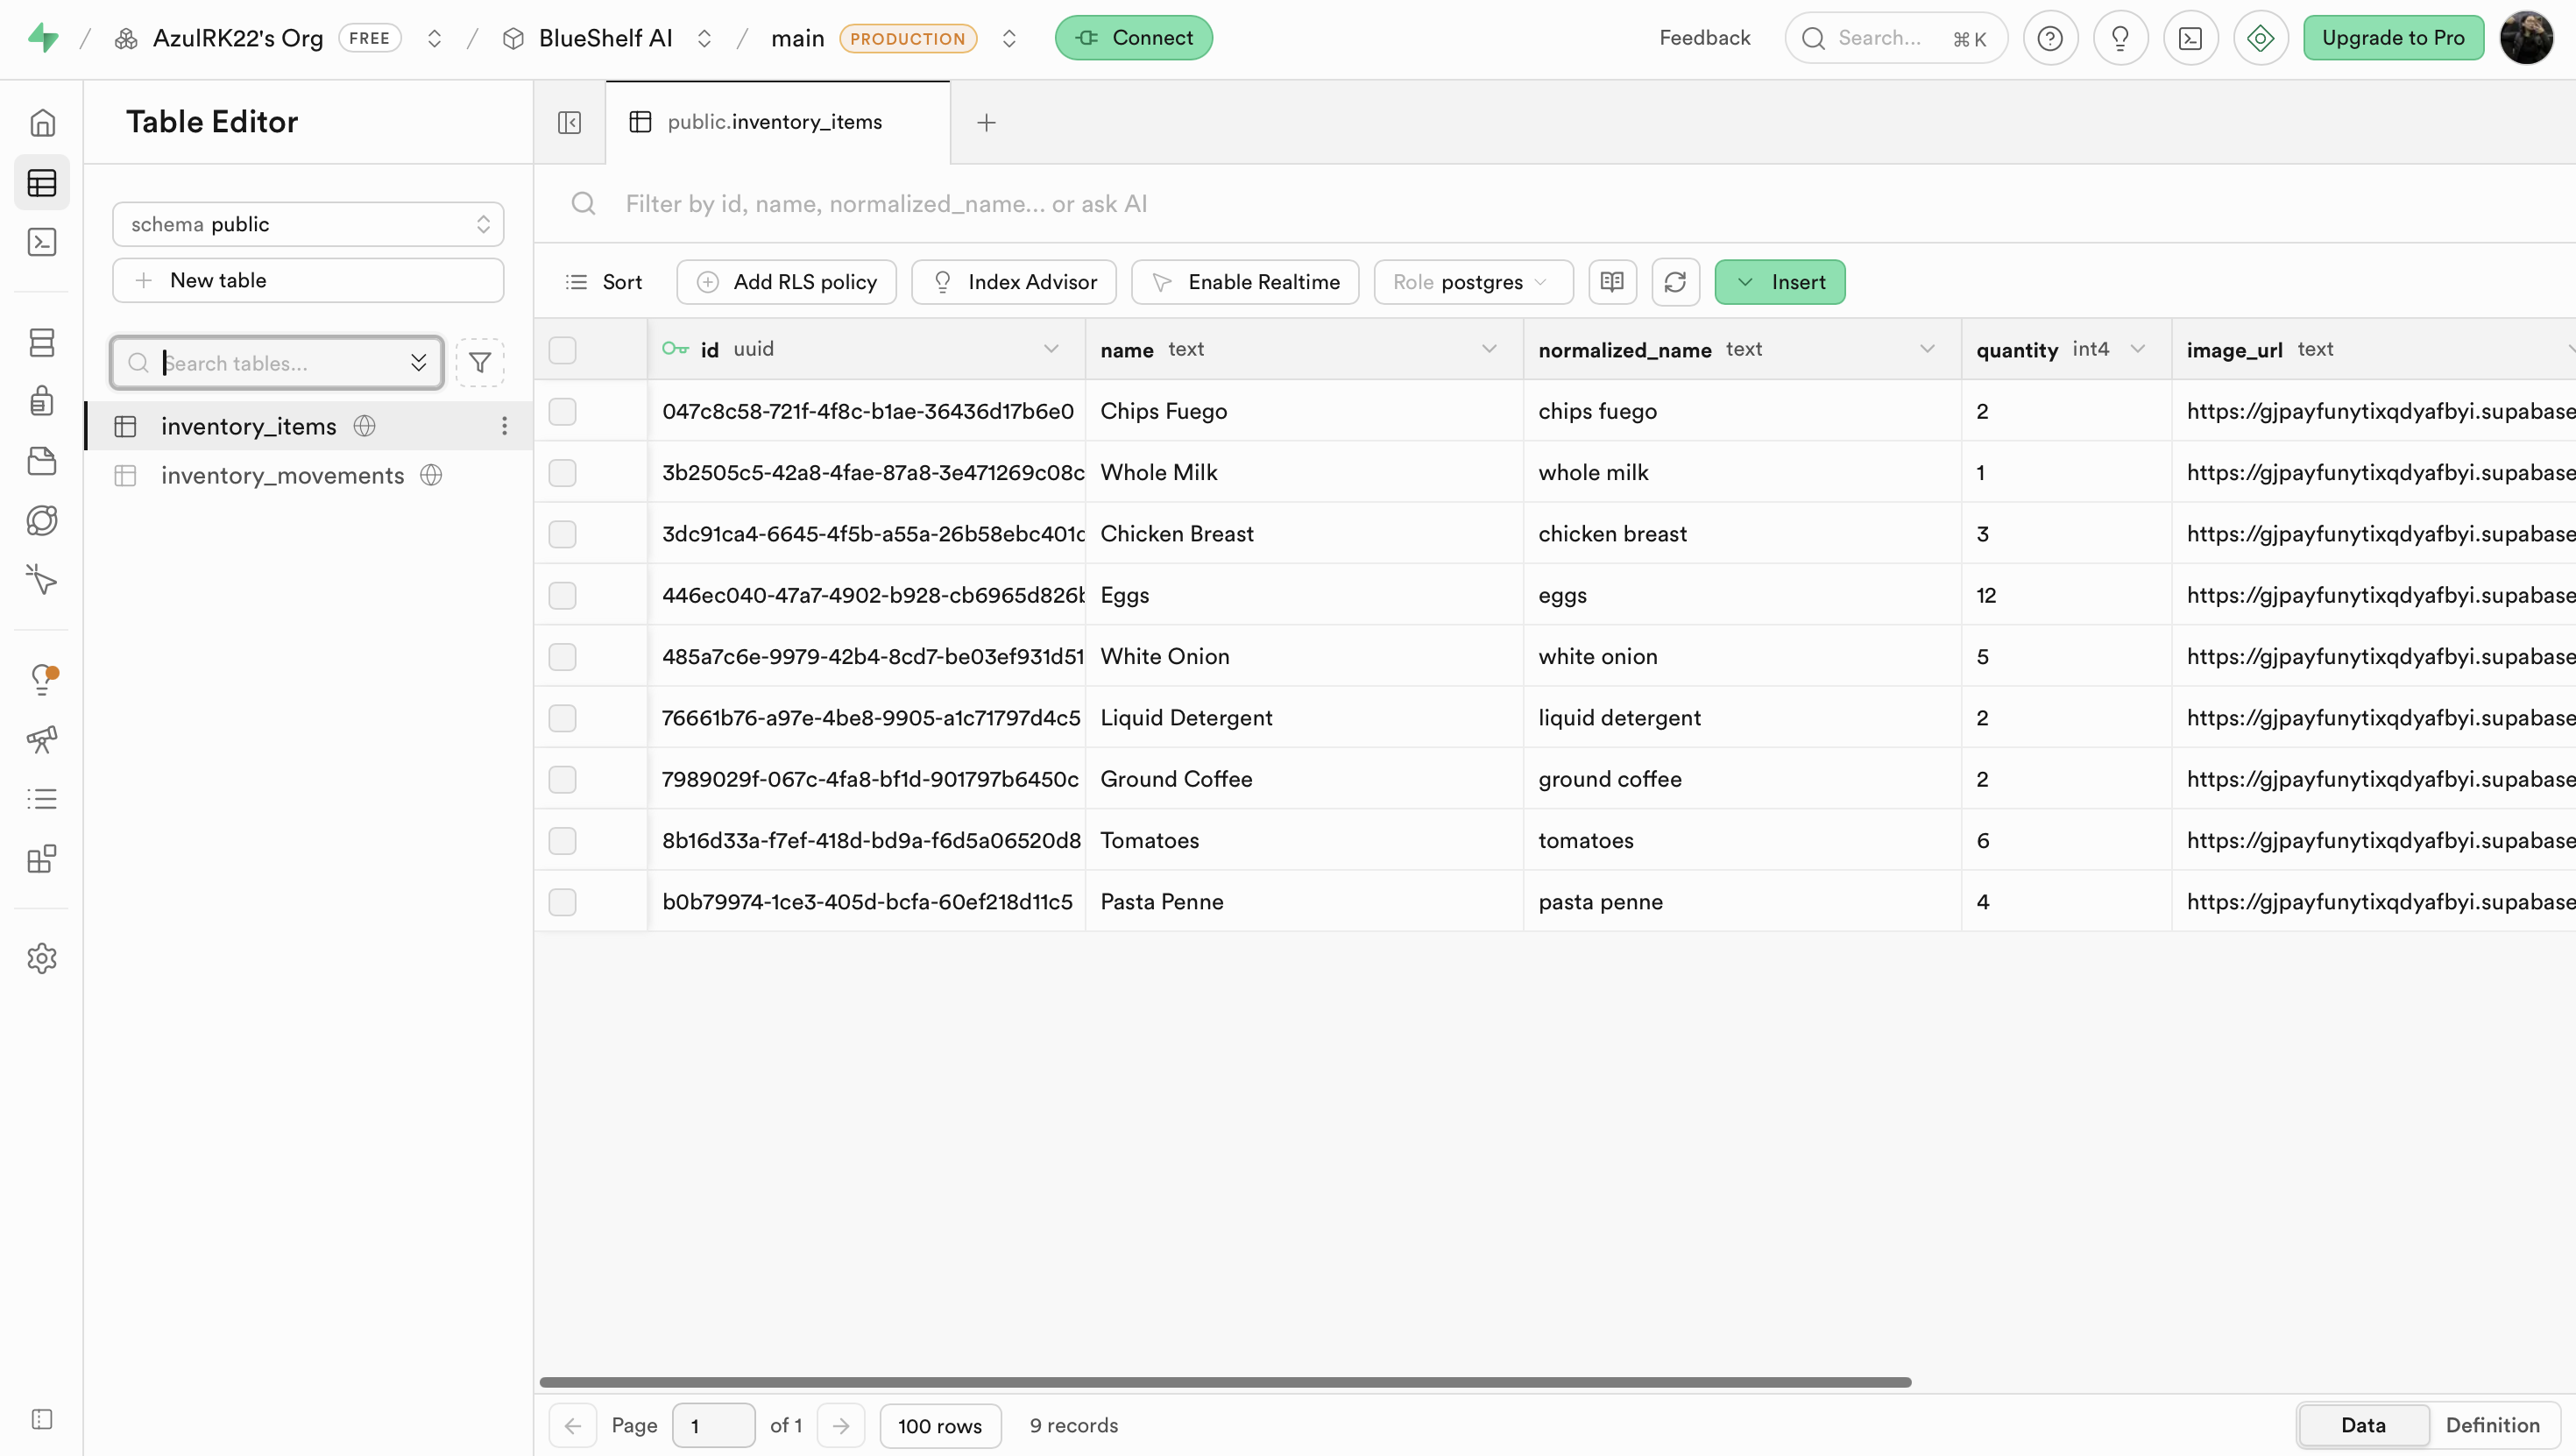Open the Table Editor sidebar icon
The height and width of the screenshot is (1456, 2576).
[x=42, y=183]
